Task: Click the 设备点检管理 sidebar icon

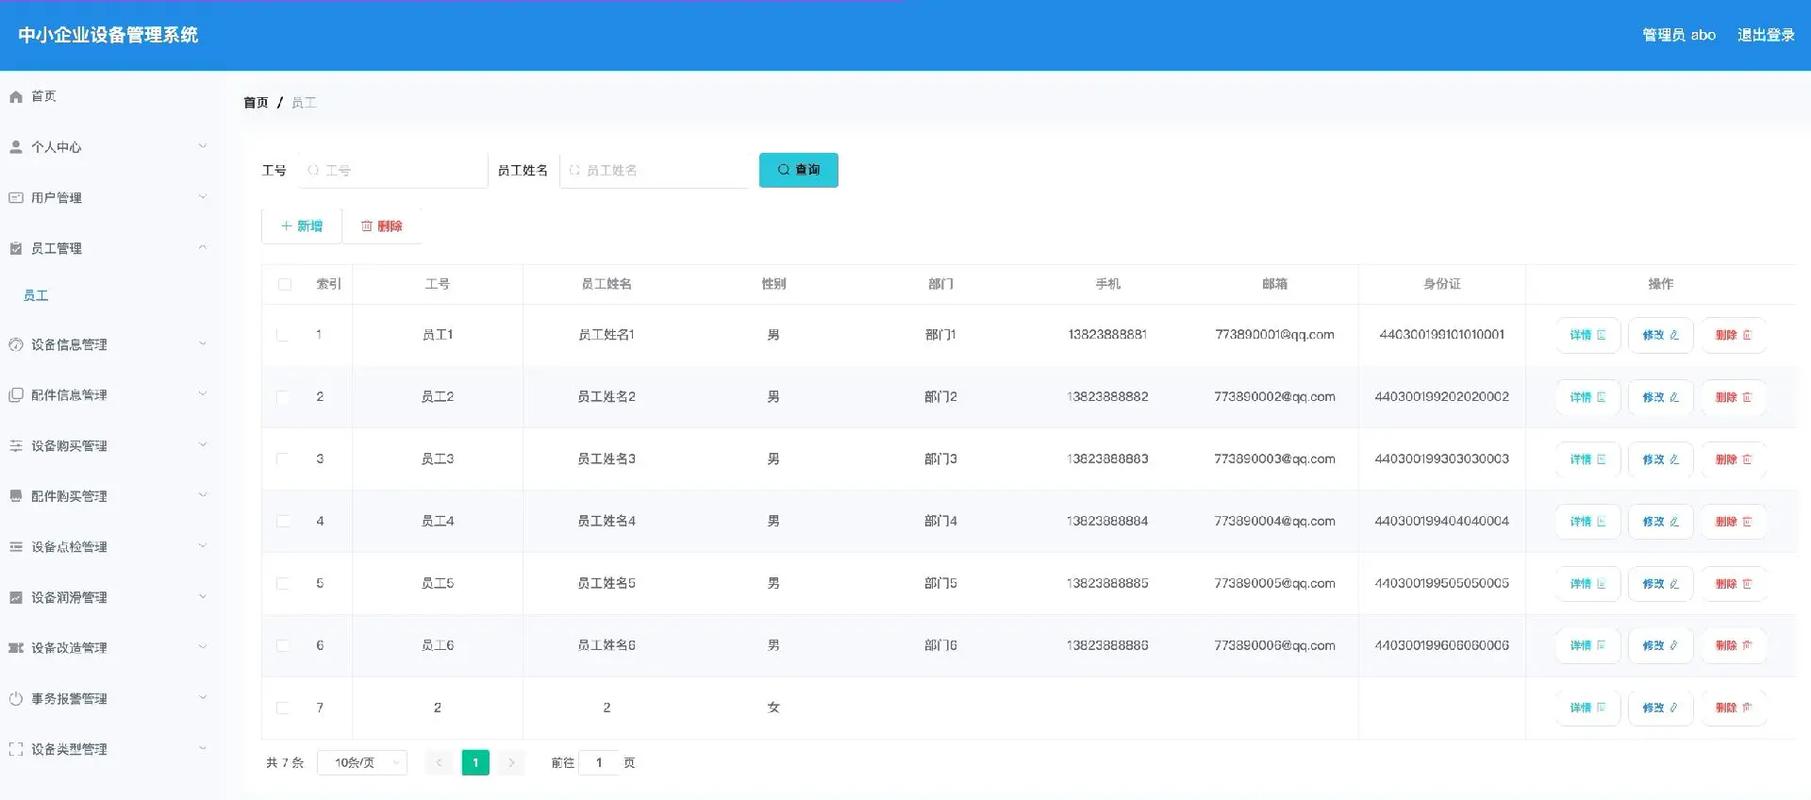Action: click(16, 547)
